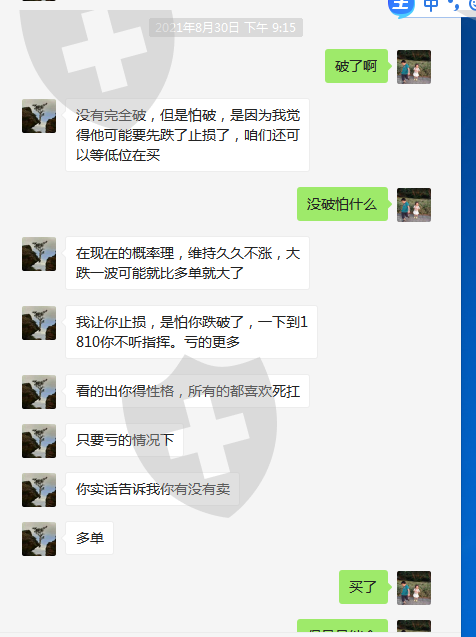Click the sender avatar beside 没破怕什么

point(413,205)
